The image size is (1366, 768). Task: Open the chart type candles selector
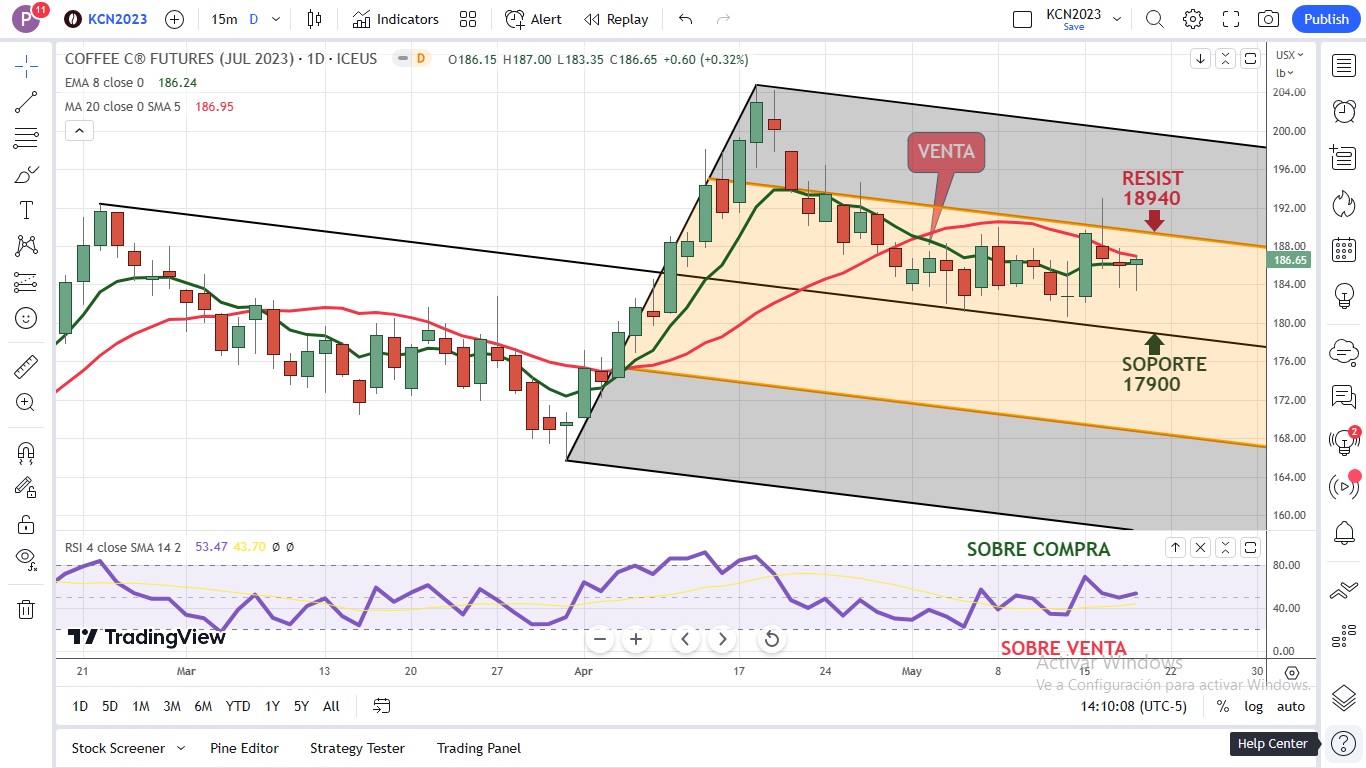pyautogui.click(x=315, y=19)
